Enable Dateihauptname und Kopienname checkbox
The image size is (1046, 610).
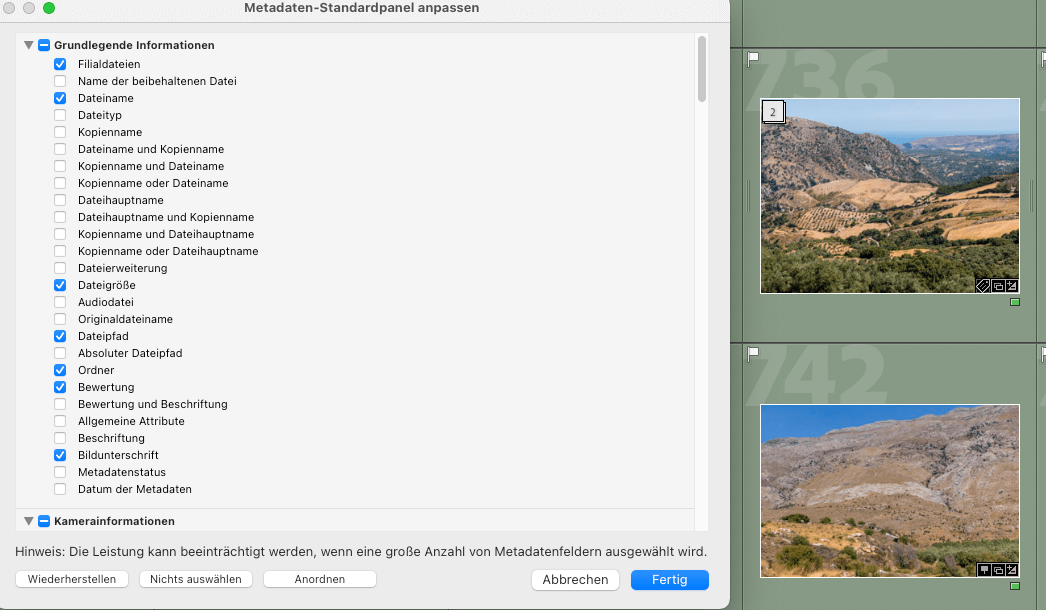tap(60, 218)
